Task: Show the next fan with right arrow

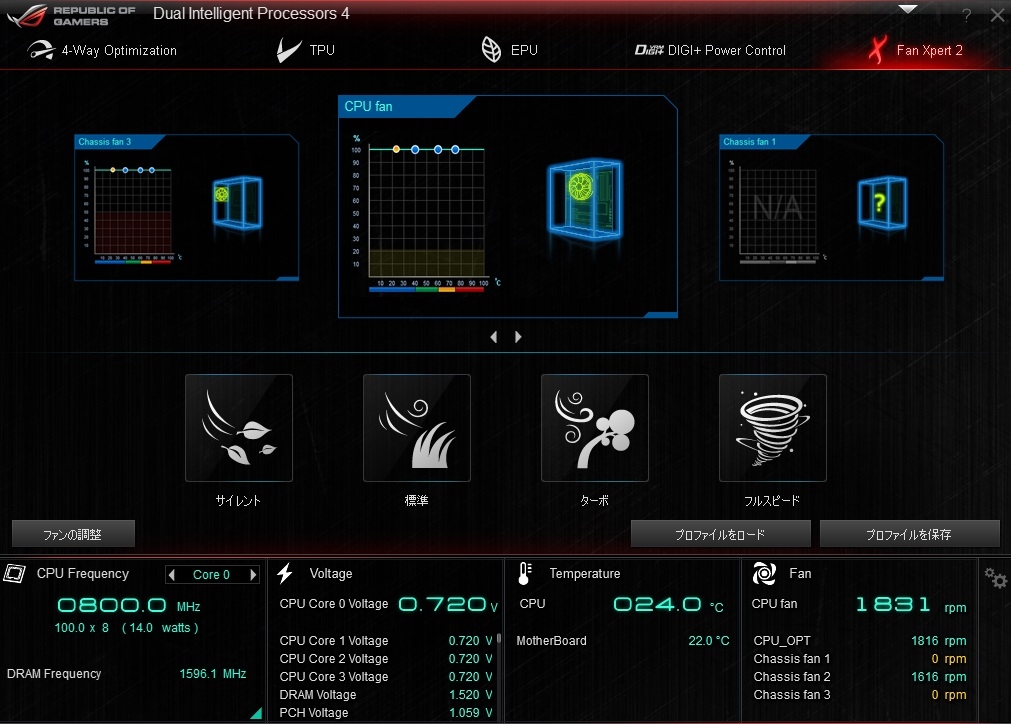Action: coord(518,337)
